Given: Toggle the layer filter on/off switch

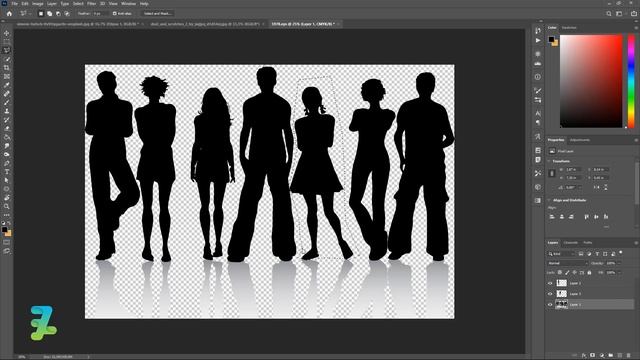Looking at the screenshot, I should (621, 253).
